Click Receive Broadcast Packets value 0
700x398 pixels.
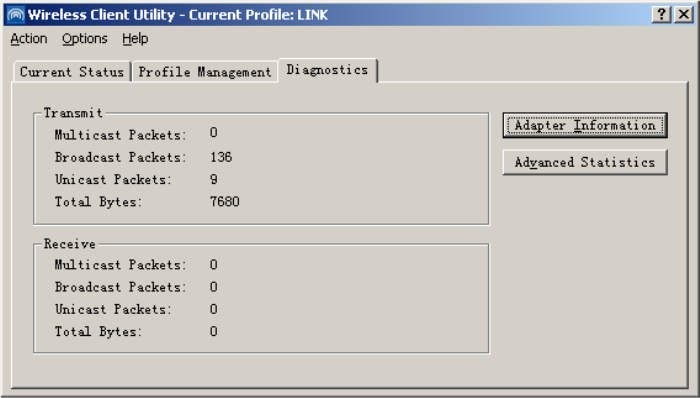pyautogui.click(x=214, y=287)
